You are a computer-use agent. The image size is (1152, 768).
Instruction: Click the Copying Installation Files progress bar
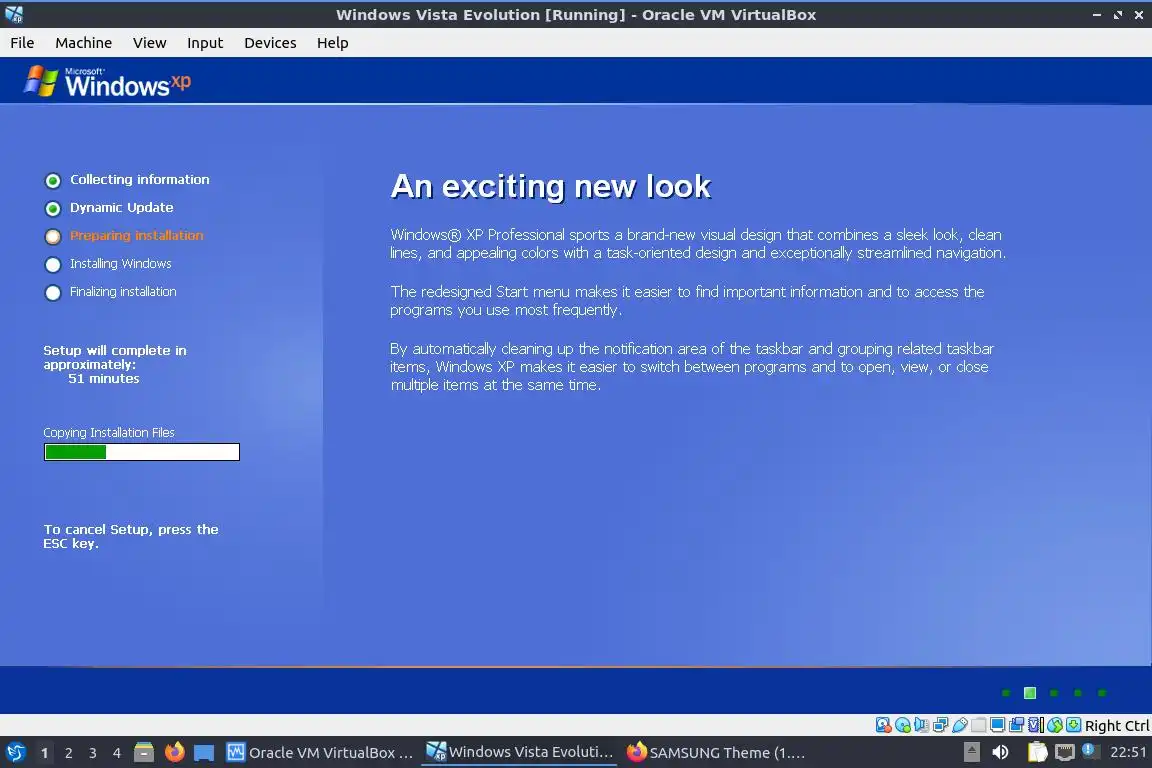(x=142, y=452)
